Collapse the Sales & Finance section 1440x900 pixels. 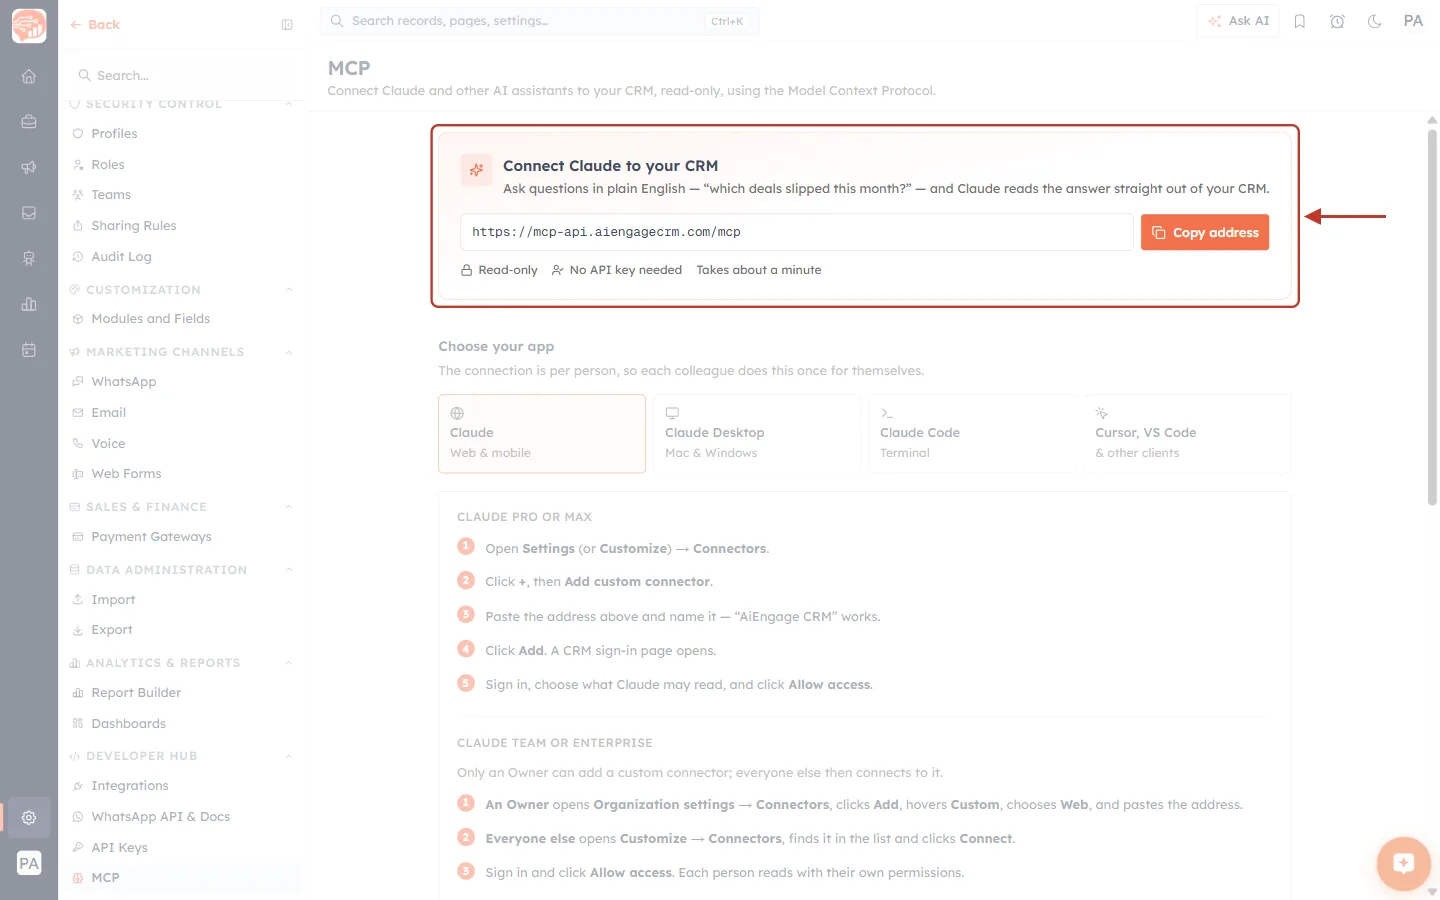[288, 507]
